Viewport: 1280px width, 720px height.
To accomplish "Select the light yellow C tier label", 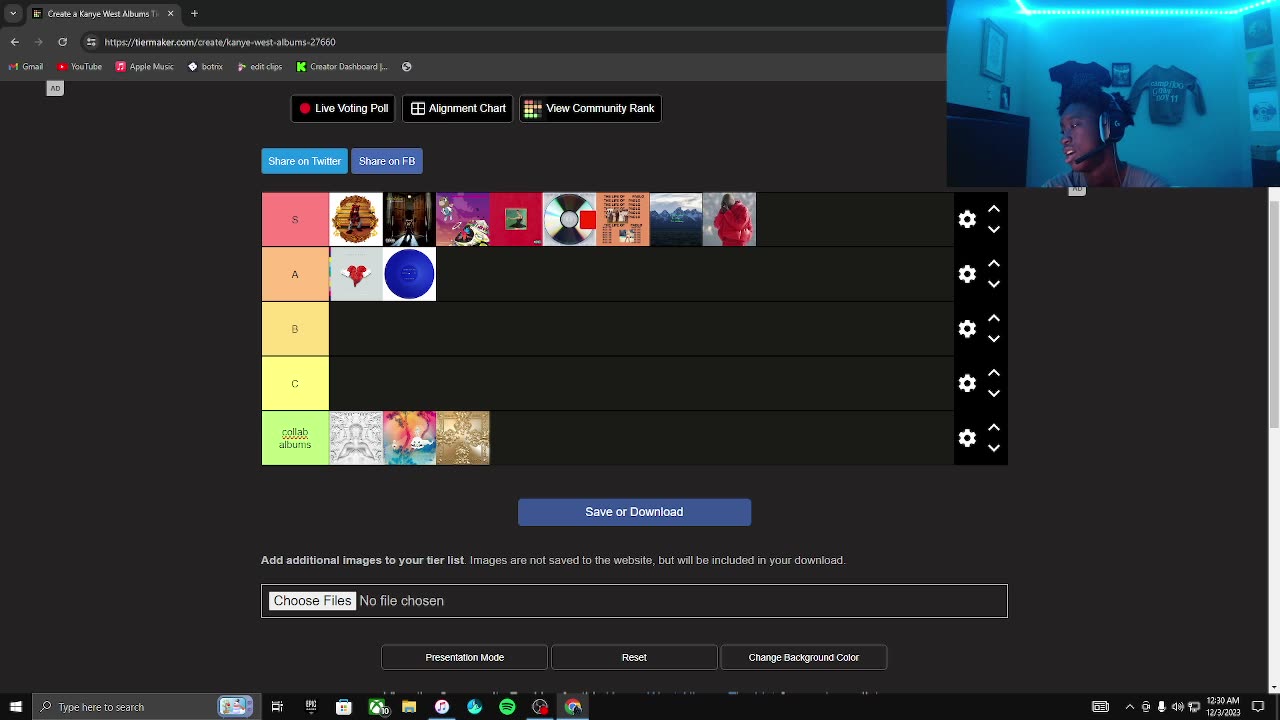I will click(295, 383).
